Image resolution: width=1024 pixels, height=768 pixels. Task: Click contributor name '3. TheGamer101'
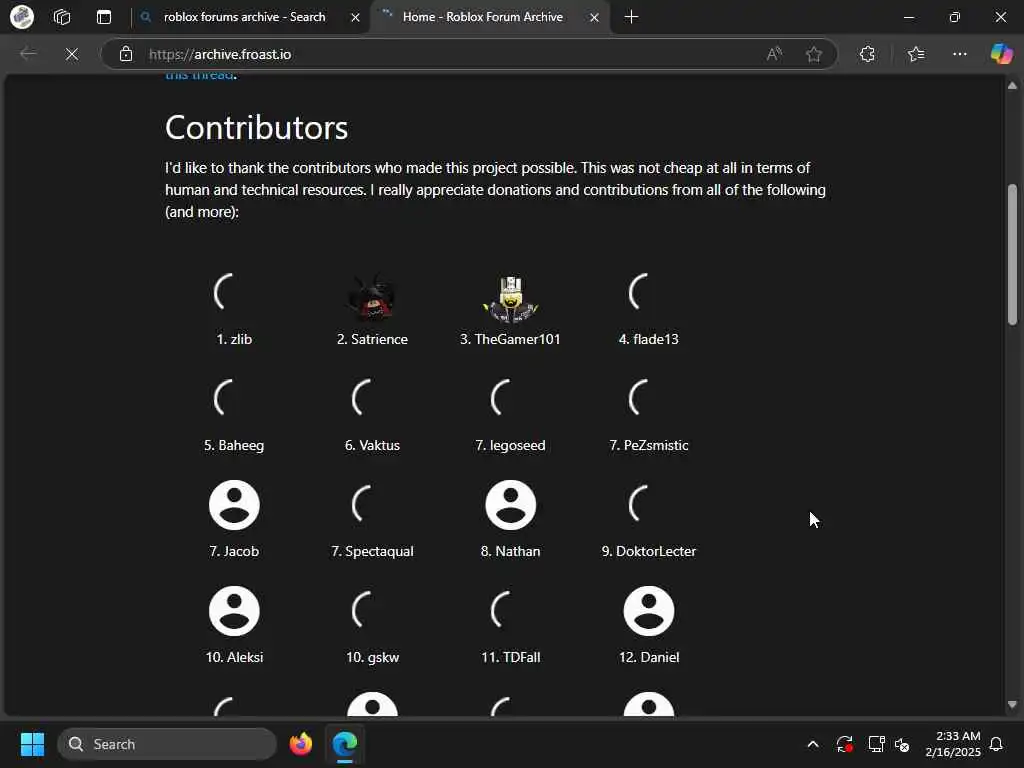point(510,339)
